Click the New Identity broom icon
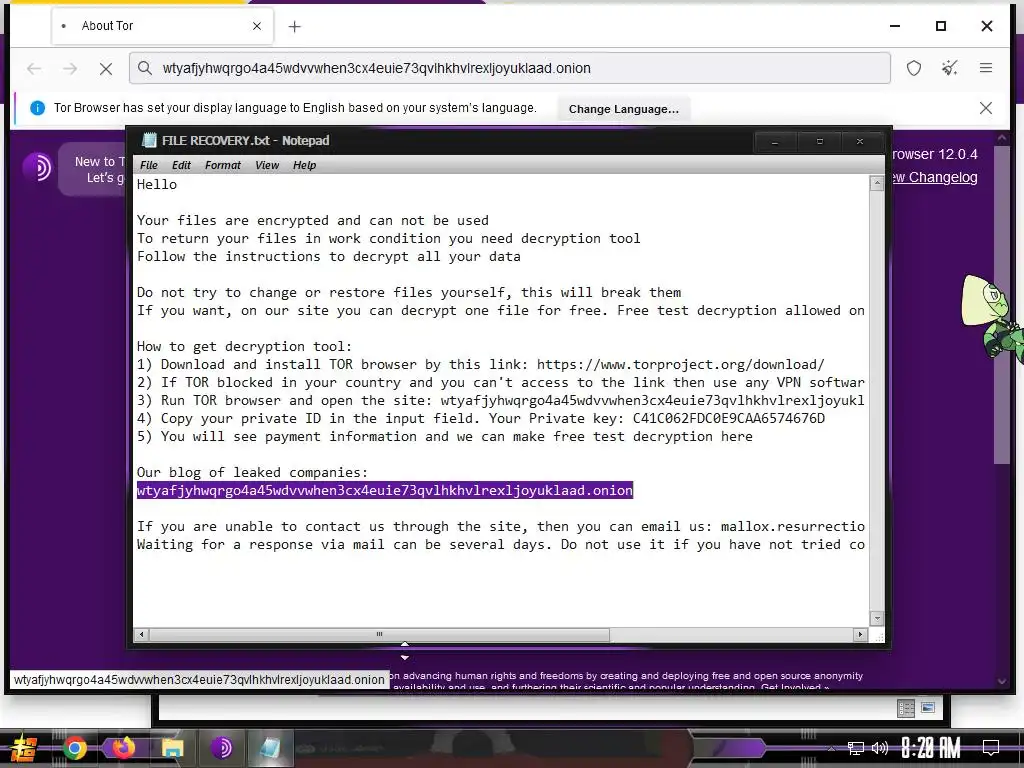This screenshot has height=768, width=1024. coord(950,68)
